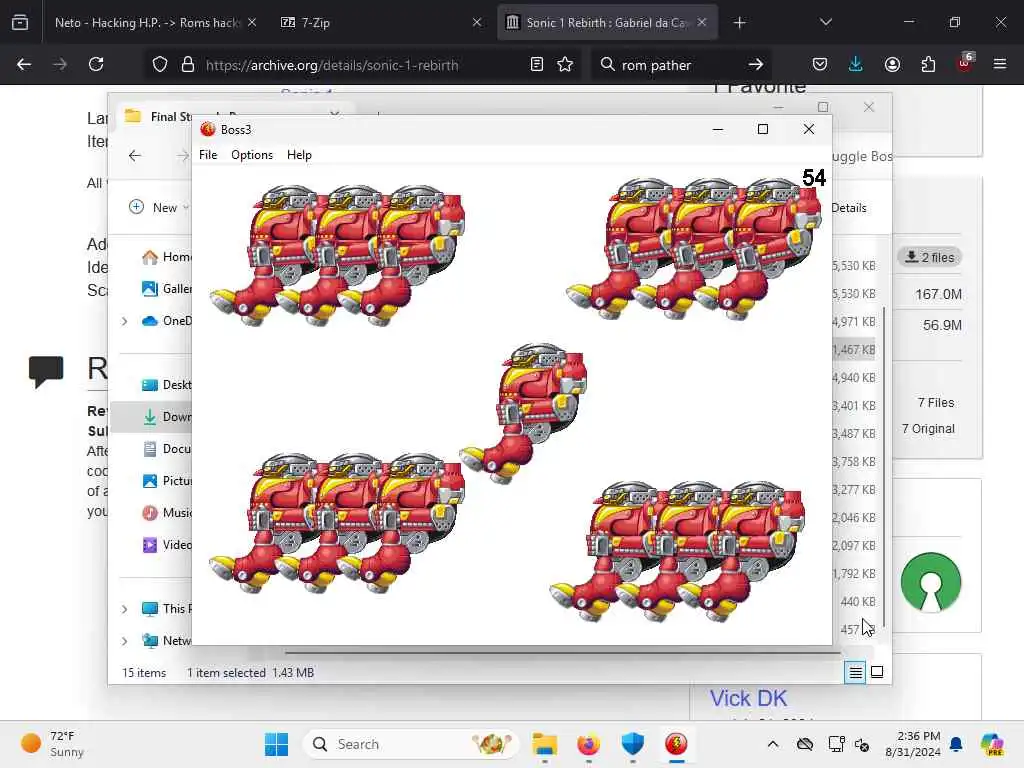1024x768 pixels.
Task: Open Firefox extensions menu
Action: [x=928, y=64]
